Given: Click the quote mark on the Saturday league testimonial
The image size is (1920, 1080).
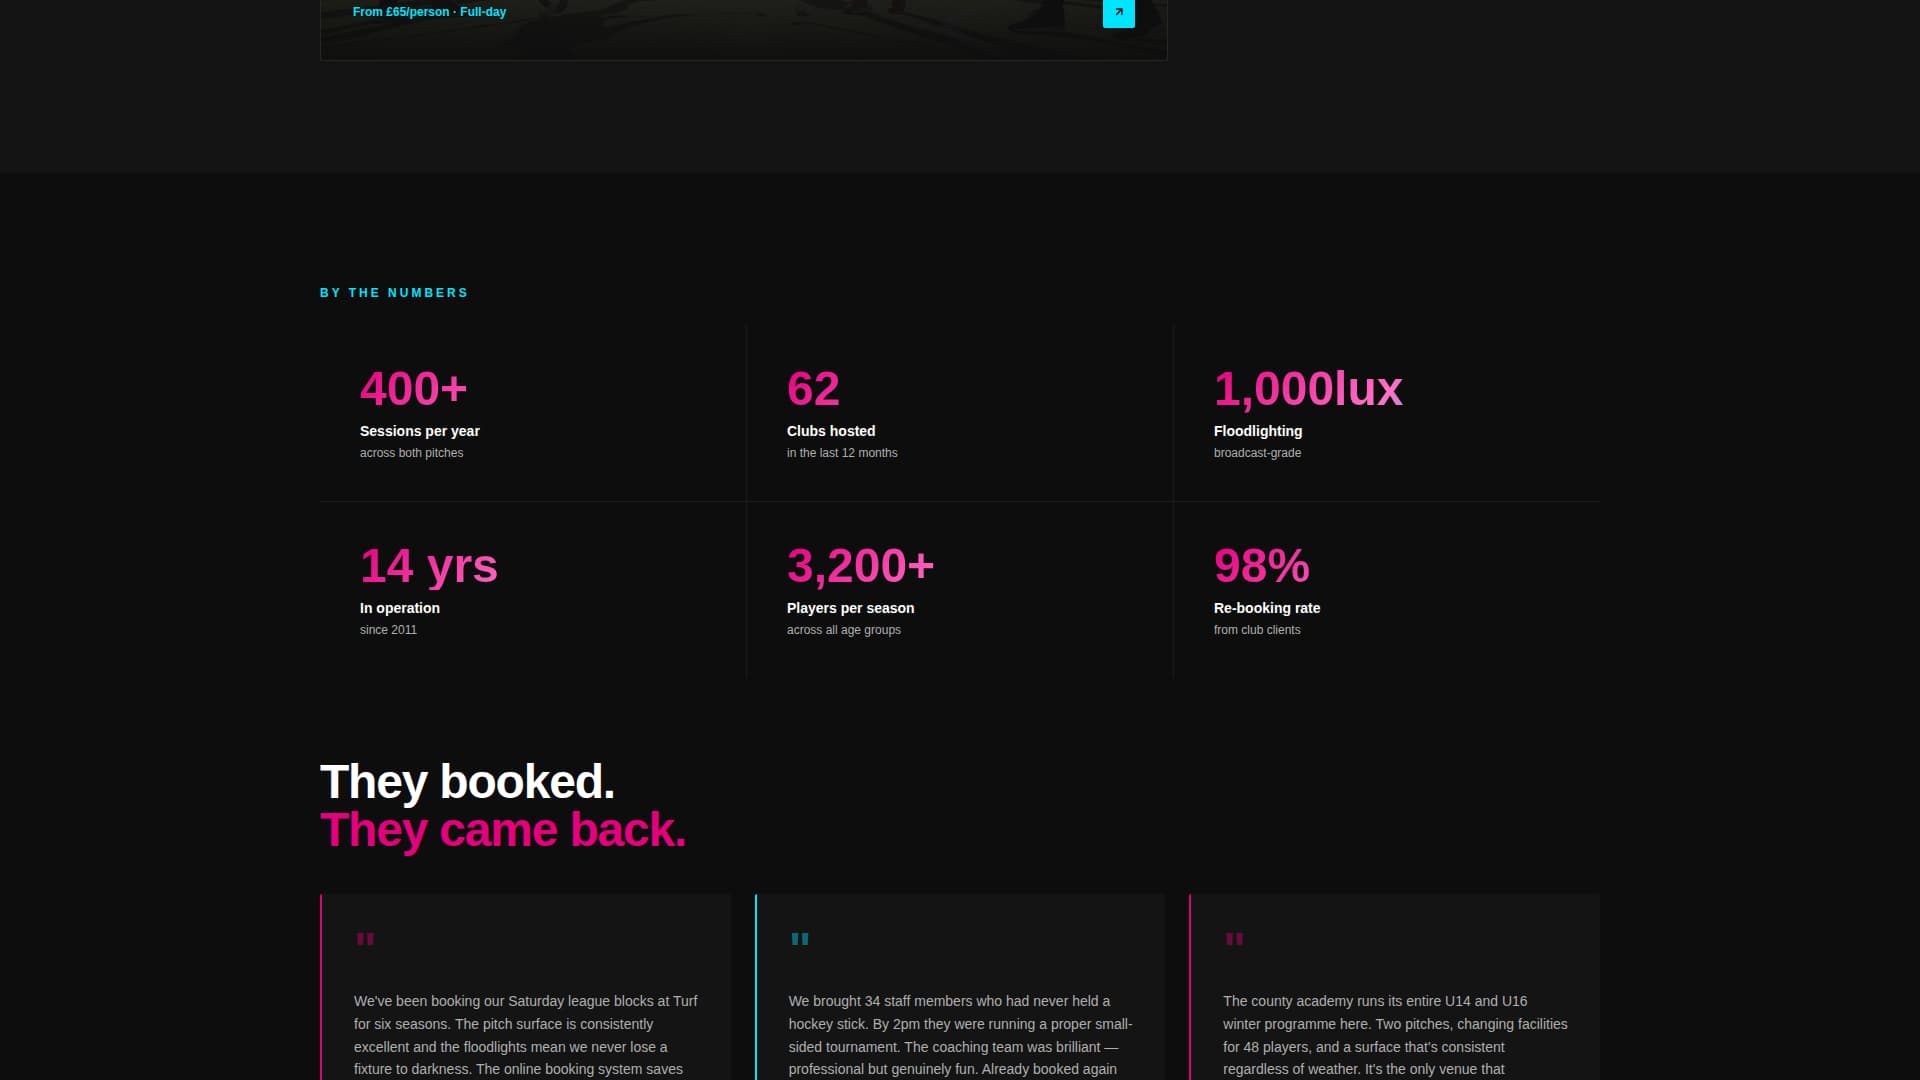Looking at the screenshot, I should (365, 939).
